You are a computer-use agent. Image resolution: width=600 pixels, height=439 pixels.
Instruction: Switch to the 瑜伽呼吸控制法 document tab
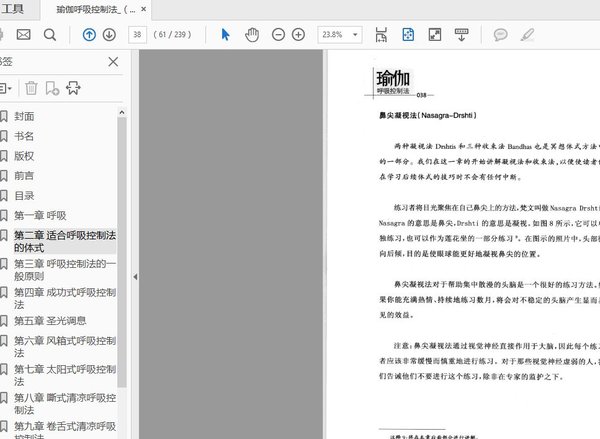tap(94, 10)
